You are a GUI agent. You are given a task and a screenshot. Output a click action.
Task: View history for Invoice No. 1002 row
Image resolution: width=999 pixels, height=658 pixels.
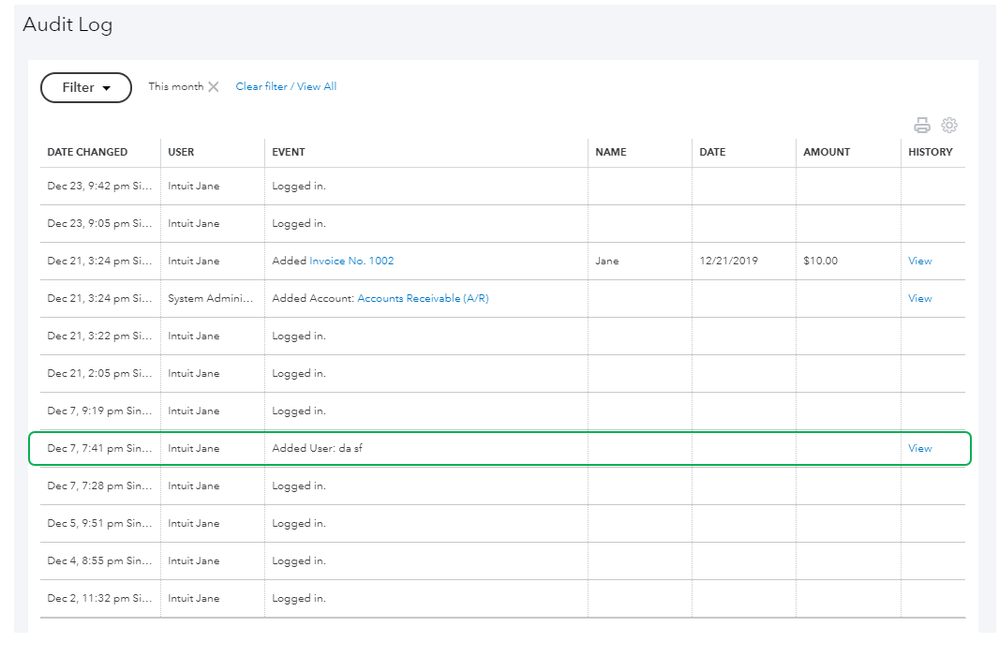(x=919, y=261)
